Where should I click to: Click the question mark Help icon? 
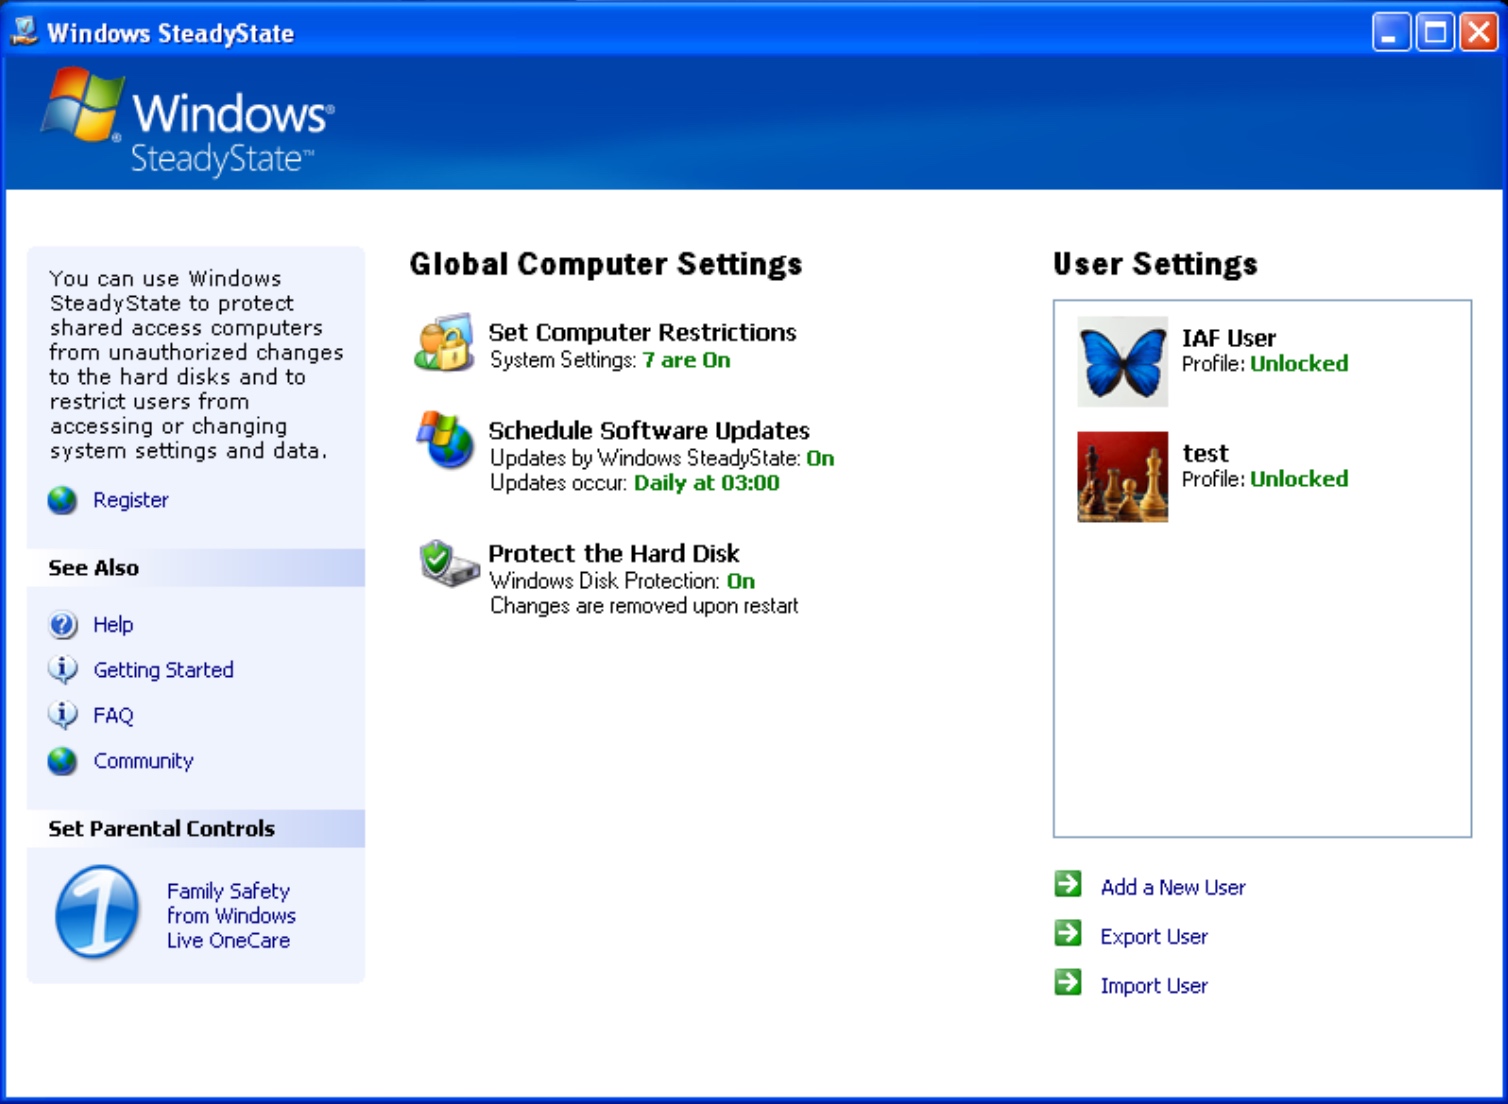click(x=62, y=625)
